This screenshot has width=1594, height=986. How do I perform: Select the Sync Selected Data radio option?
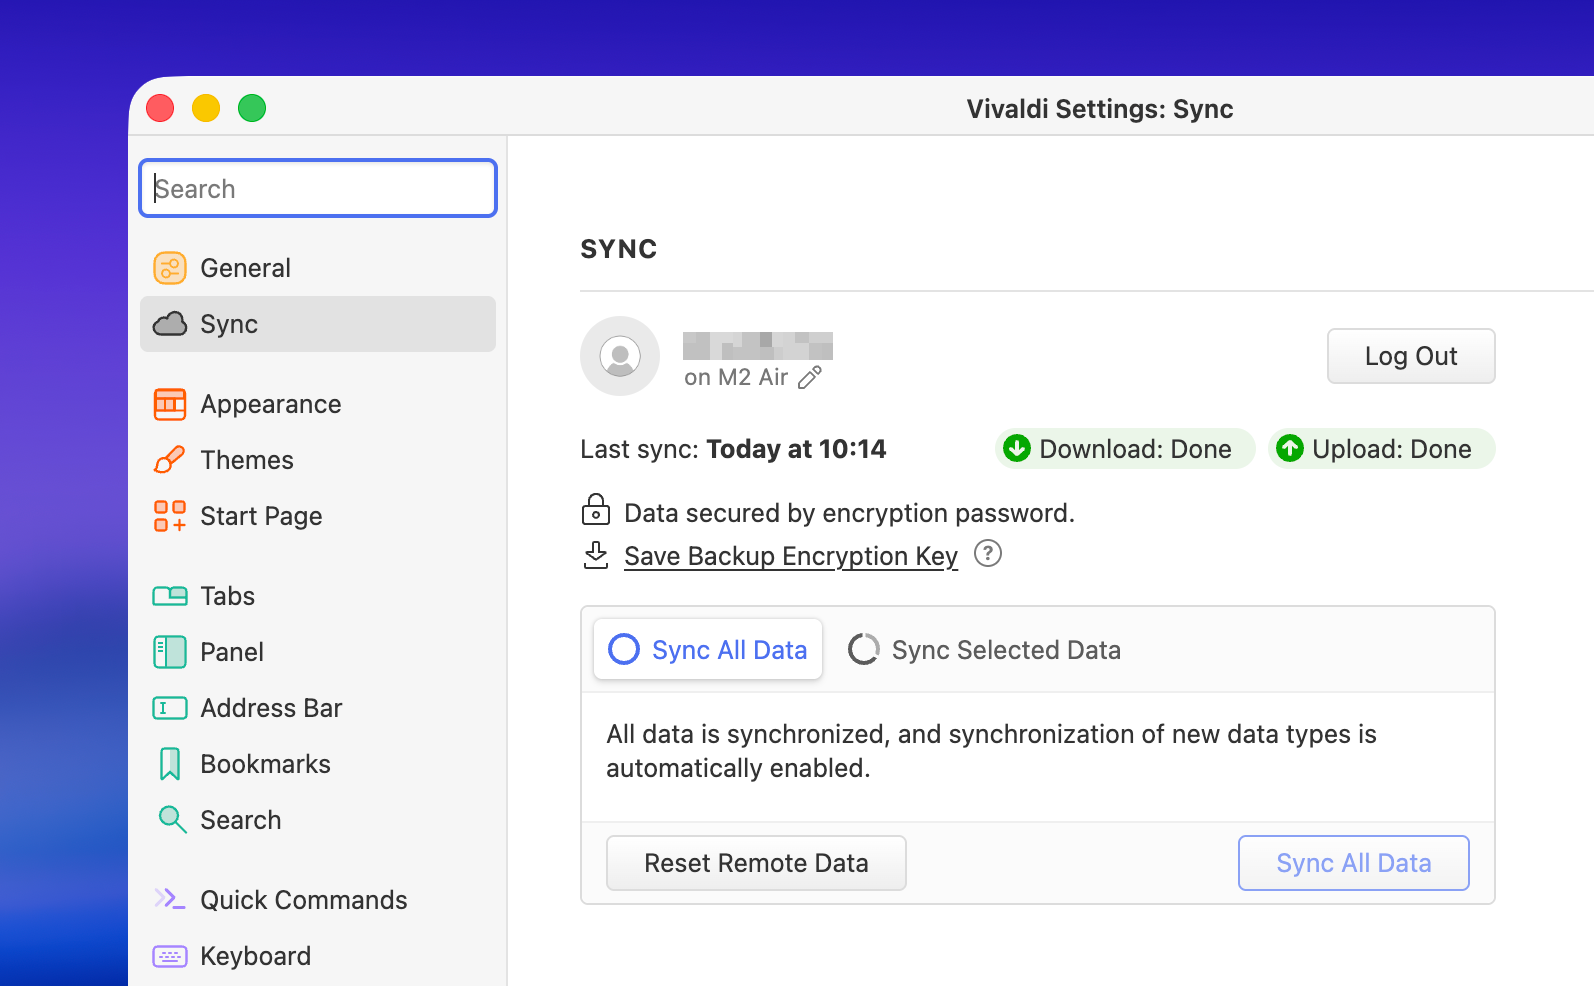(985, 650)
